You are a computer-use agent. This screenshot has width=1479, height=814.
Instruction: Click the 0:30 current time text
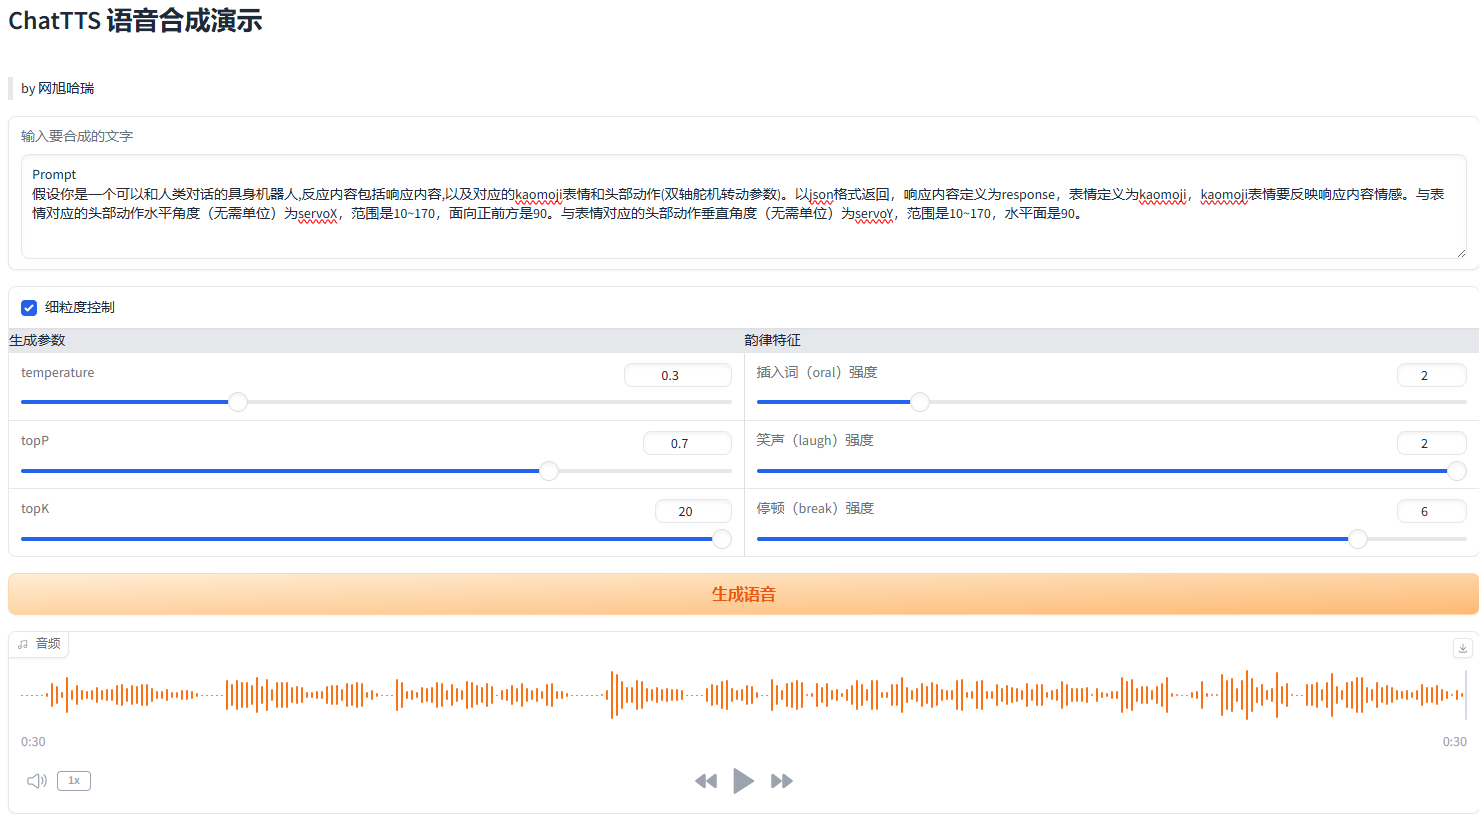click(x=33, y=742)
